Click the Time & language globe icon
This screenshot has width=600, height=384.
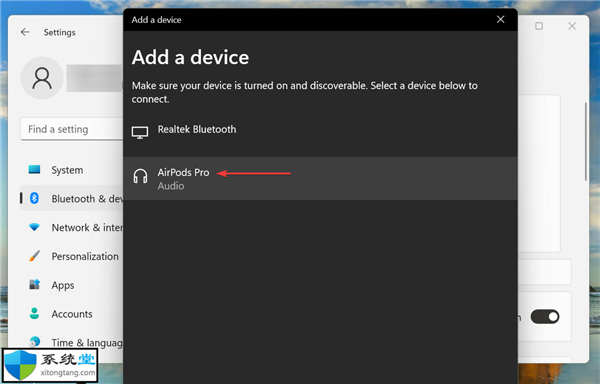click(34, 341)
